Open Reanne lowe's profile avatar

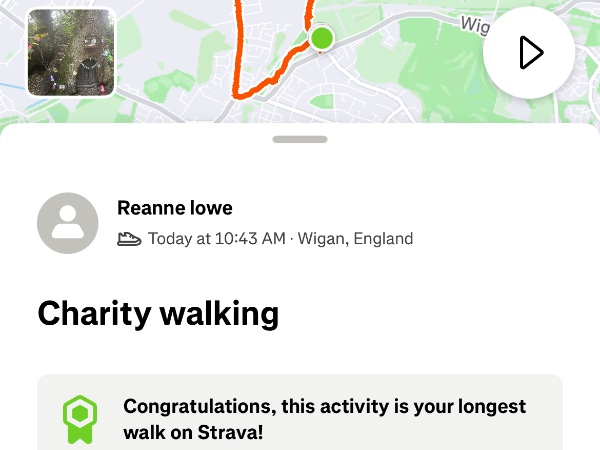click(68, 222)
